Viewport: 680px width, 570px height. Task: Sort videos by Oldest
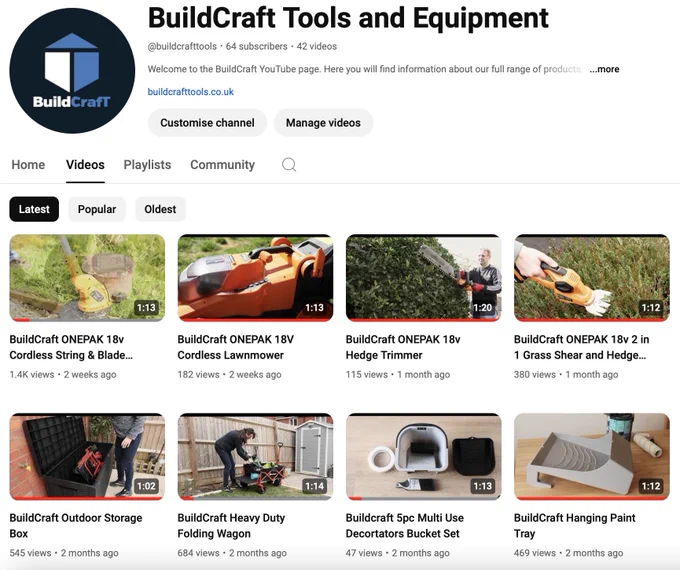pos(160,209)
